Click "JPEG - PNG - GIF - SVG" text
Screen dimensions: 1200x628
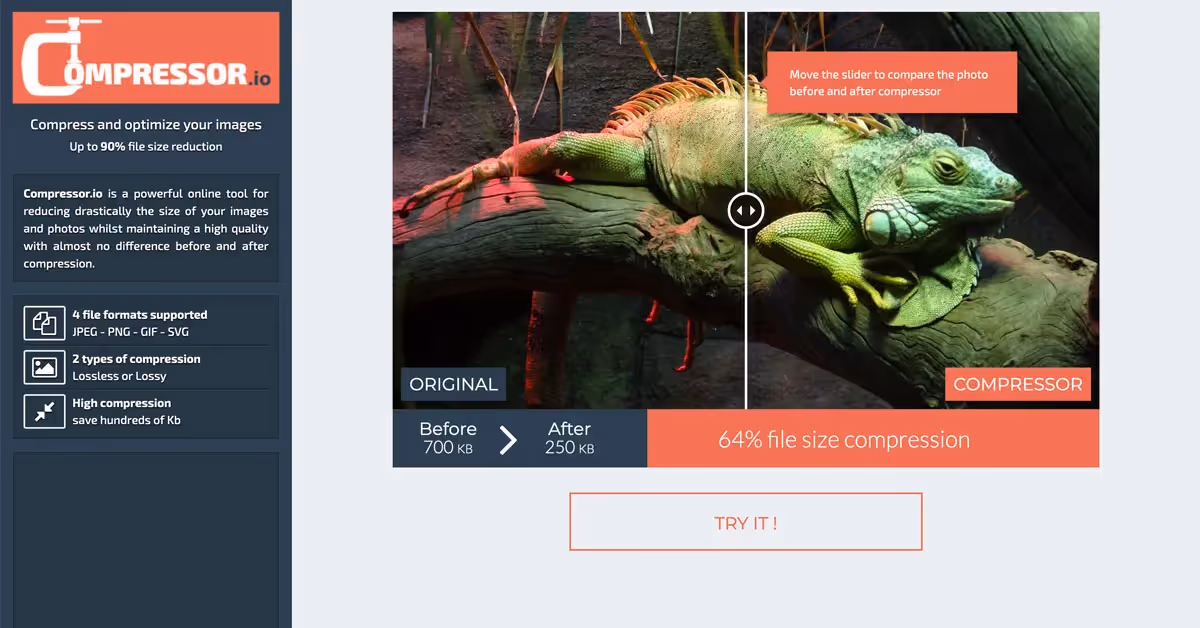[x=131, y=332]
